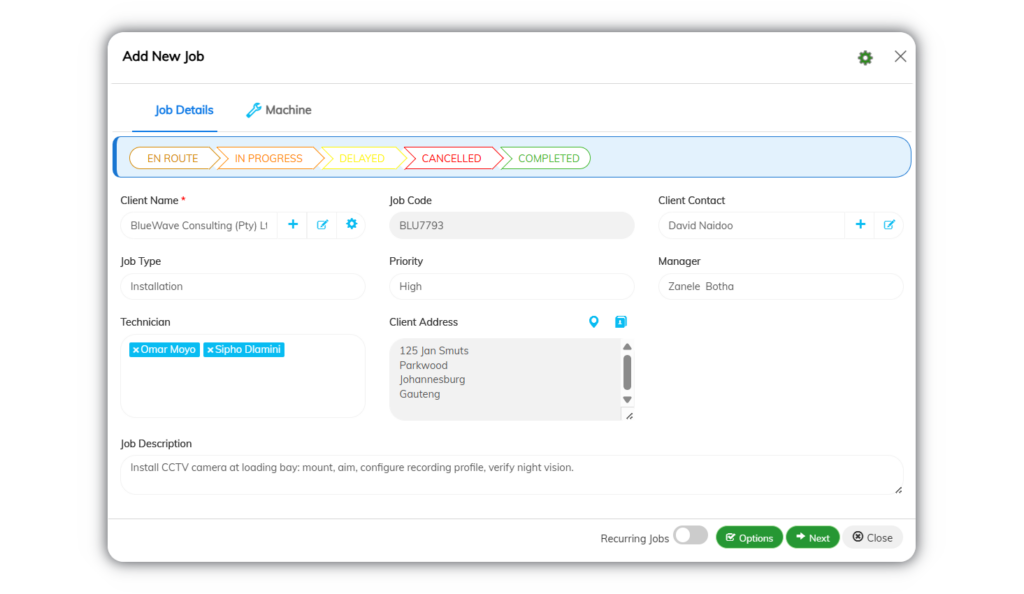Add a new client contact
This screenshot has width=1024, height=594.
coord(860,225)
